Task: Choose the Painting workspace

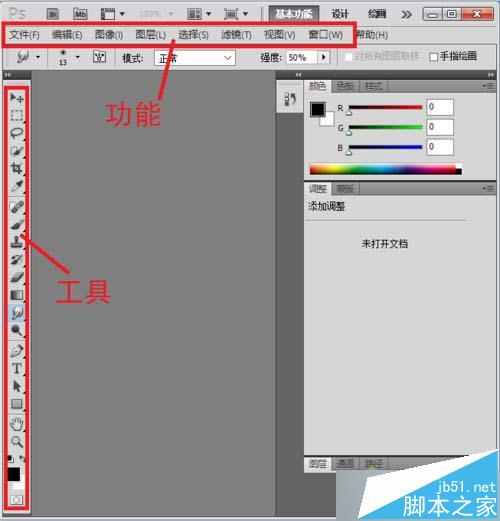Action: 377,14
